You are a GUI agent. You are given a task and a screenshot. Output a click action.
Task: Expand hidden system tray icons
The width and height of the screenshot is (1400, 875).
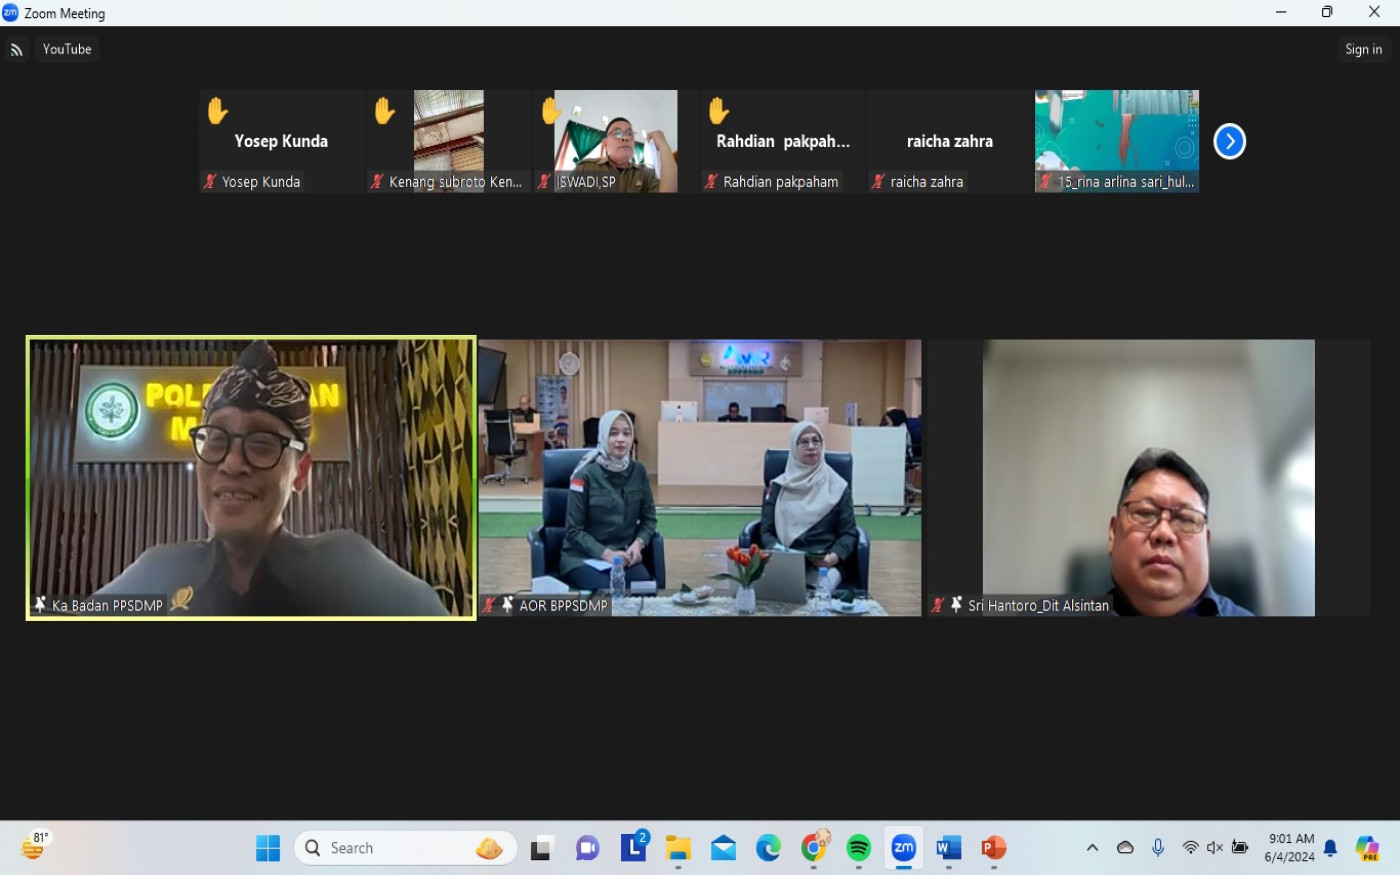click(x=1092, y=848)
